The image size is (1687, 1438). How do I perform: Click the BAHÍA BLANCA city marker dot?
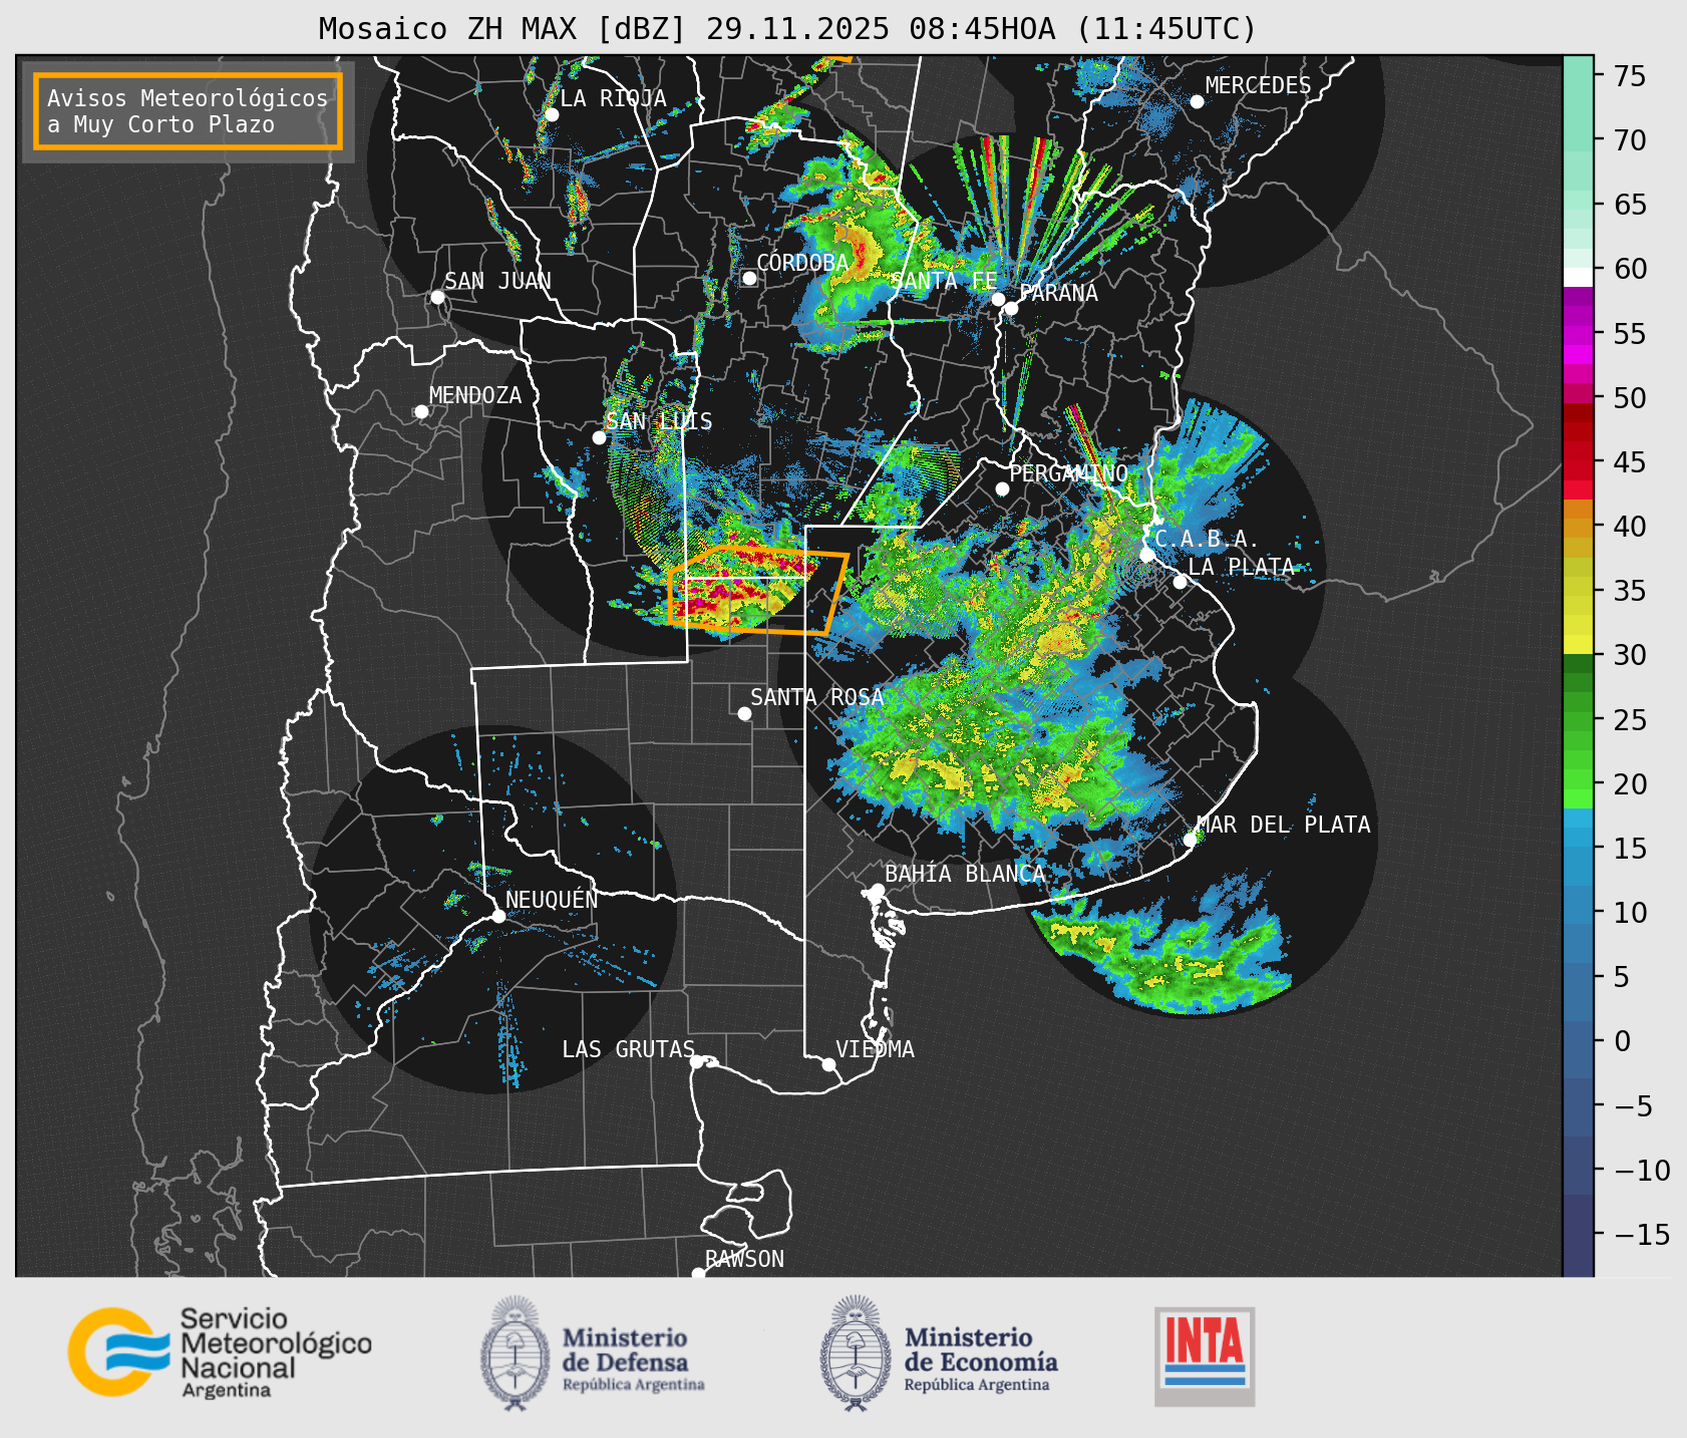877,890
